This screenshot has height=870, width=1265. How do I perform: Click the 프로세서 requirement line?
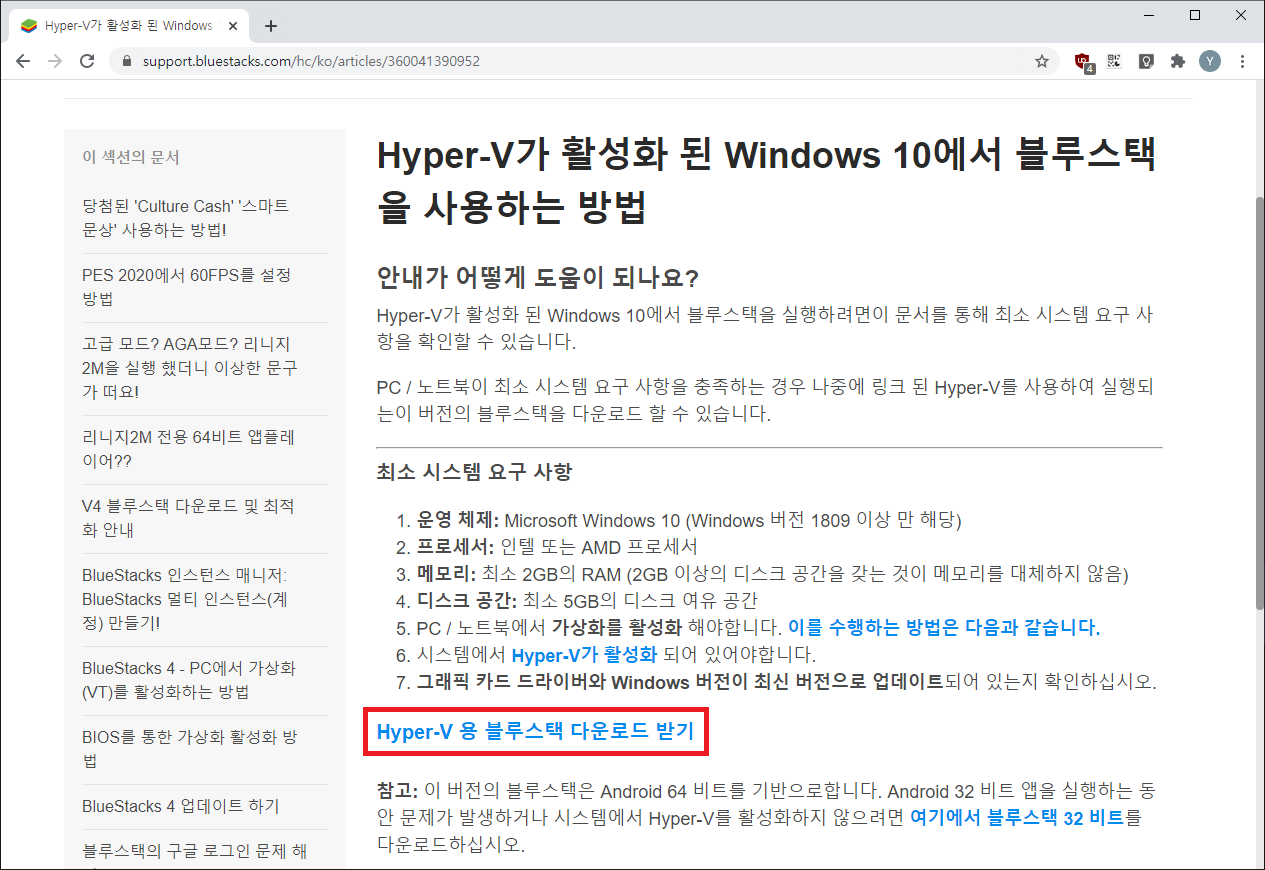coord(557,547)
